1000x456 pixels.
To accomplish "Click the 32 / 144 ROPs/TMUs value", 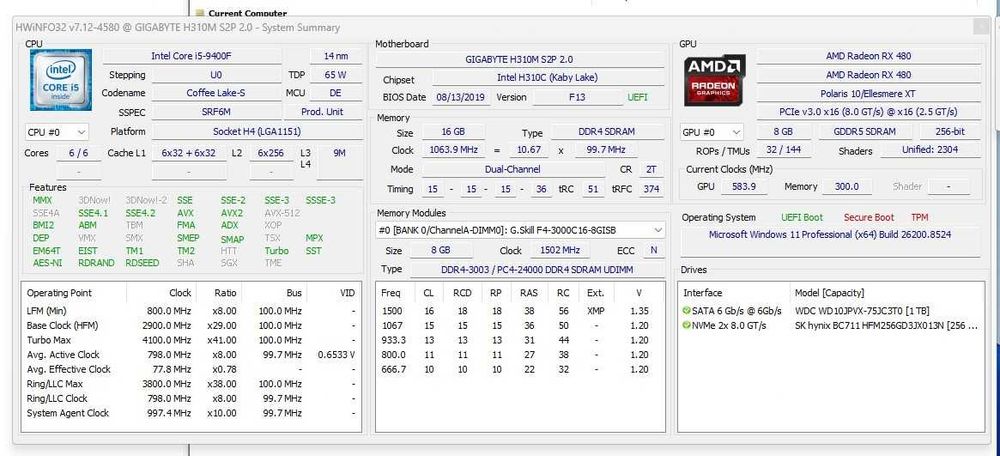I will click(x=784, y=151).
